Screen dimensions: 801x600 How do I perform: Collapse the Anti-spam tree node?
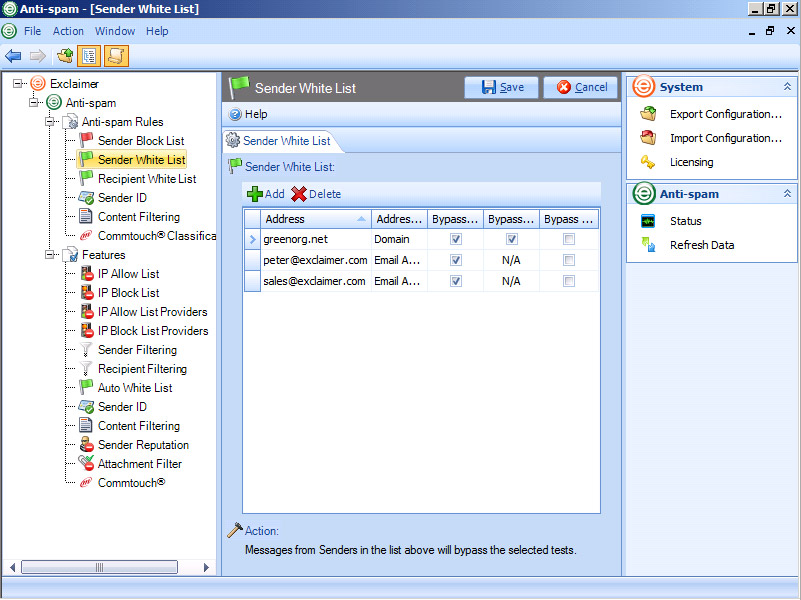coord(34,103)
